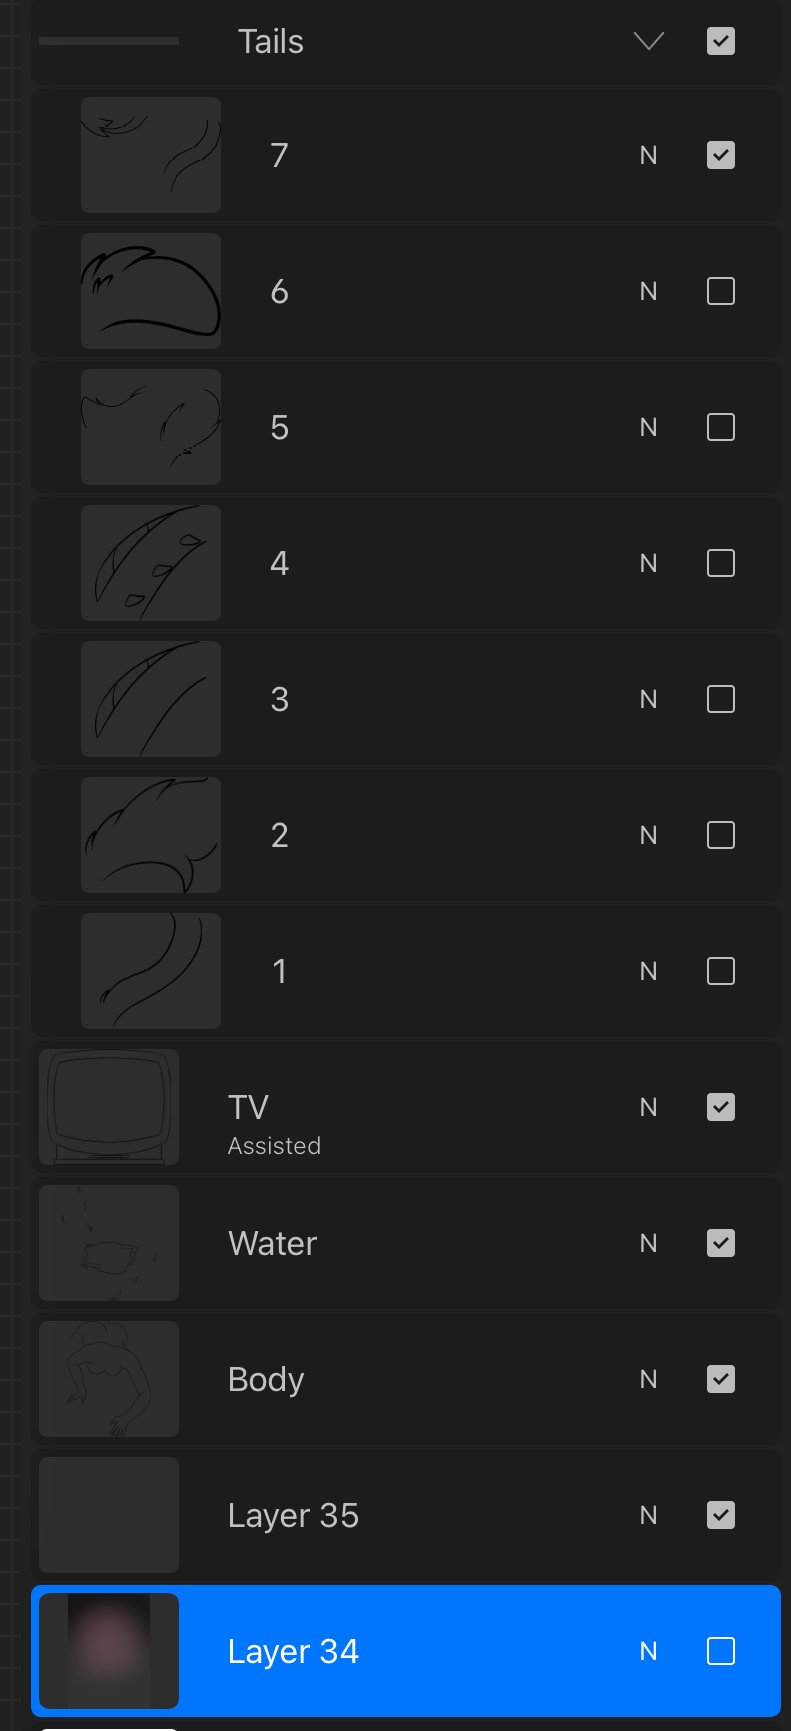This screenshot has height=1731, width=791.
Task: Open blend mode N for layer 5
Action: [x=648, y=427]
